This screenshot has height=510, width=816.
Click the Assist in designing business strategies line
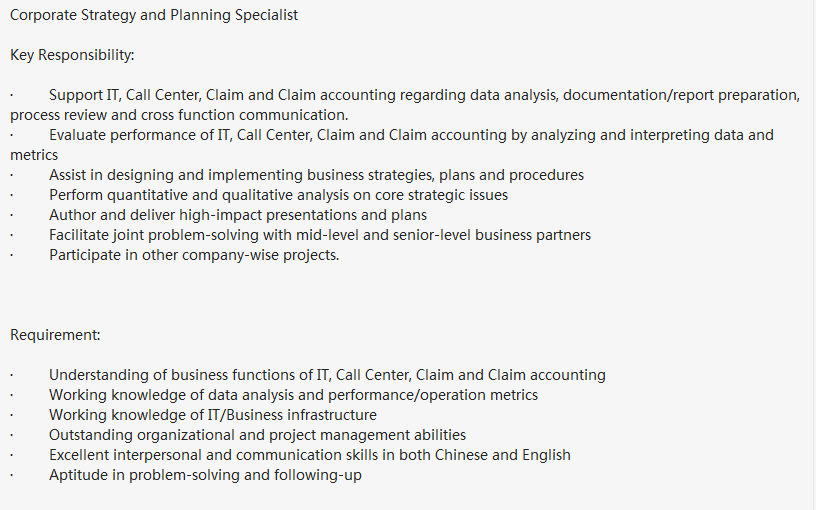click(x=316, y=175)
